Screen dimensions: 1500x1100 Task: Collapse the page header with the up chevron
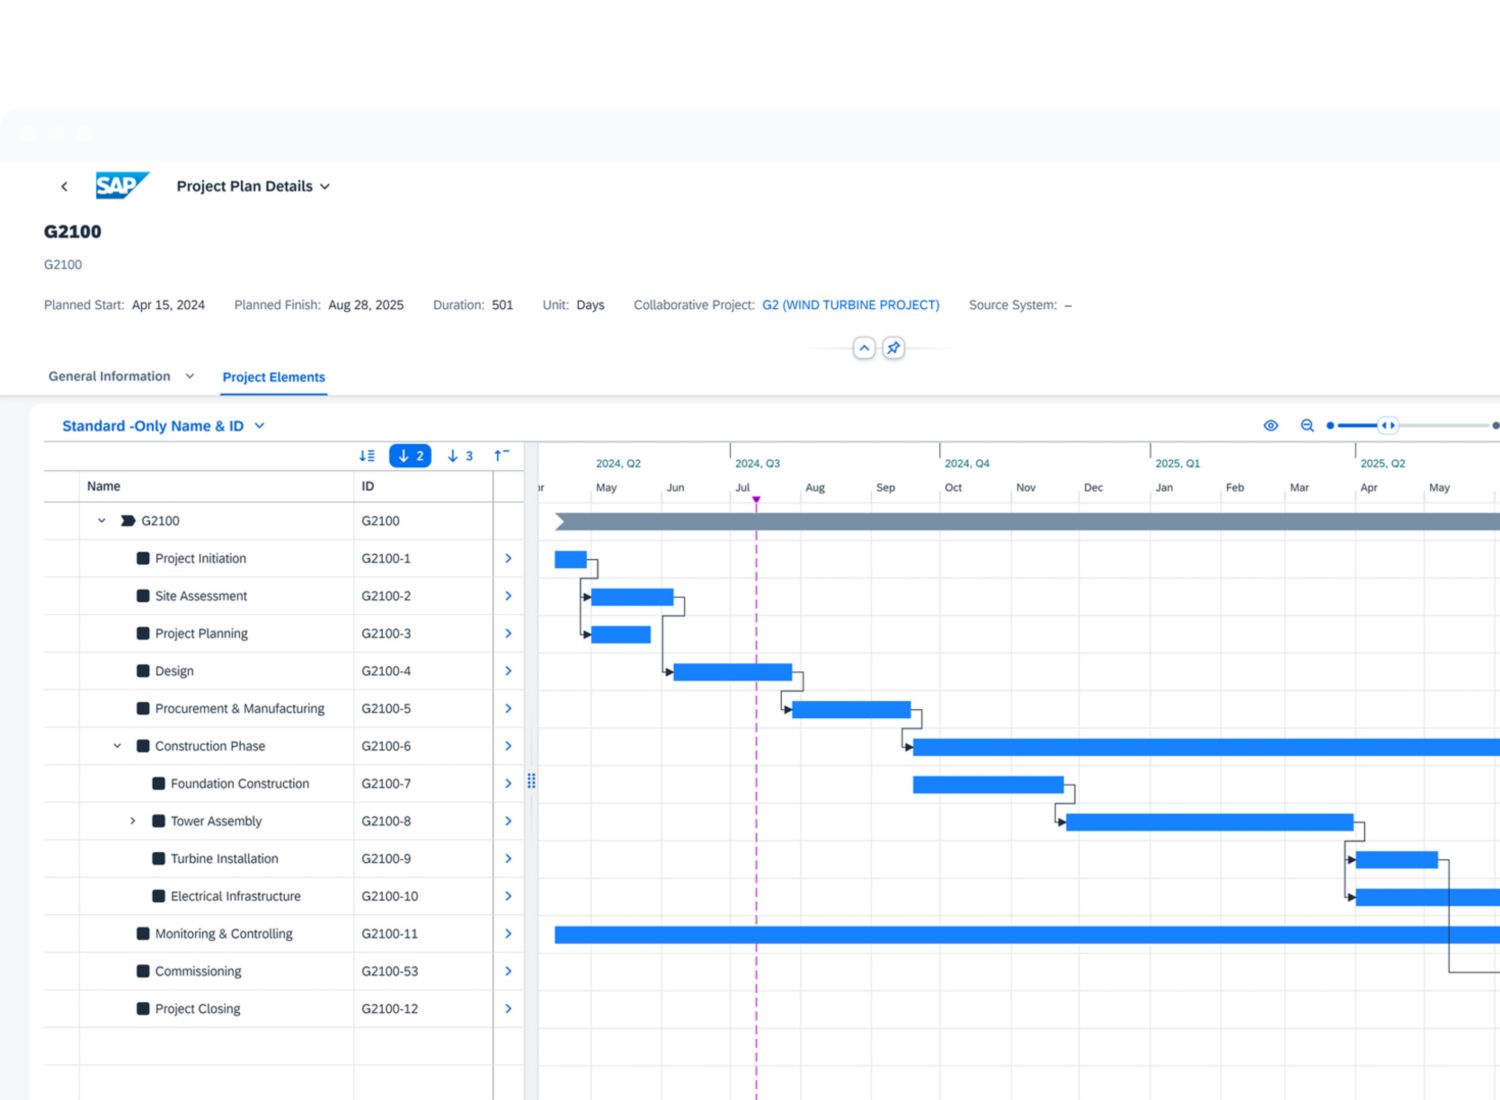pos(864,348)
